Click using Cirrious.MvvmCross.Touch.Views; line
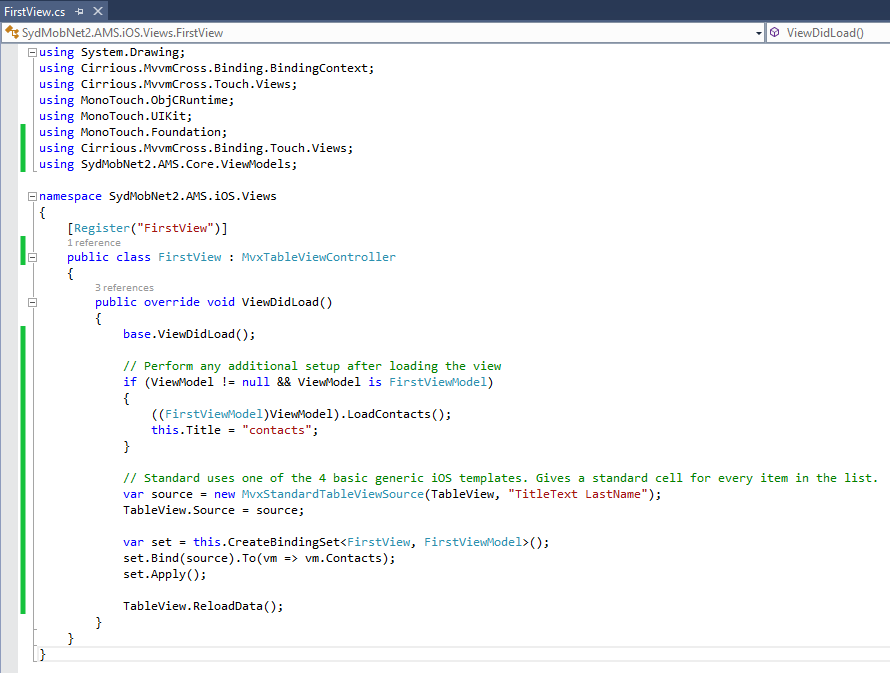 tap(168, 84)
